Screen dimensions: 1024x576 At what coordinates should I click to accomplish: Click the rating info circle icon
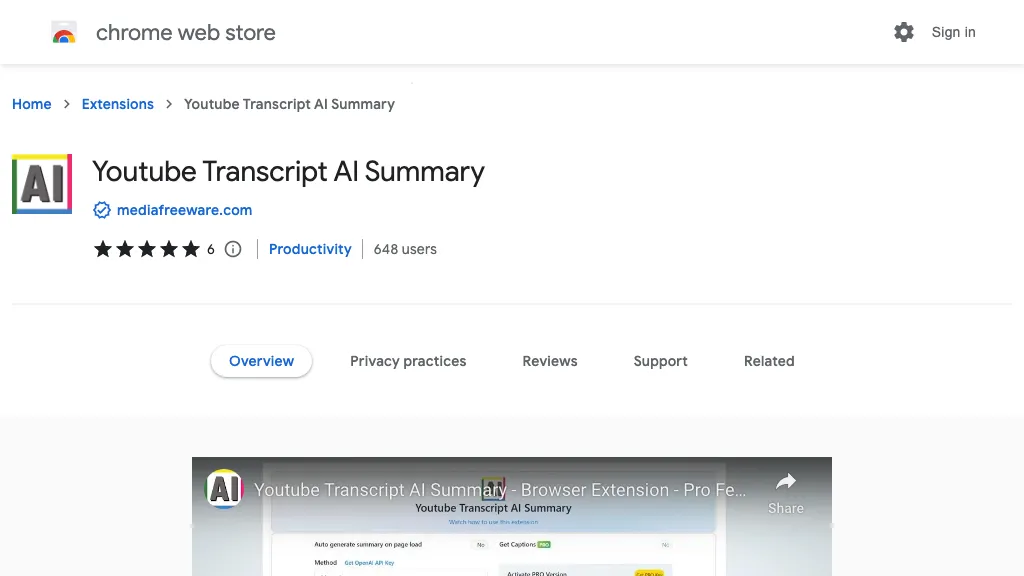[233, 249]
